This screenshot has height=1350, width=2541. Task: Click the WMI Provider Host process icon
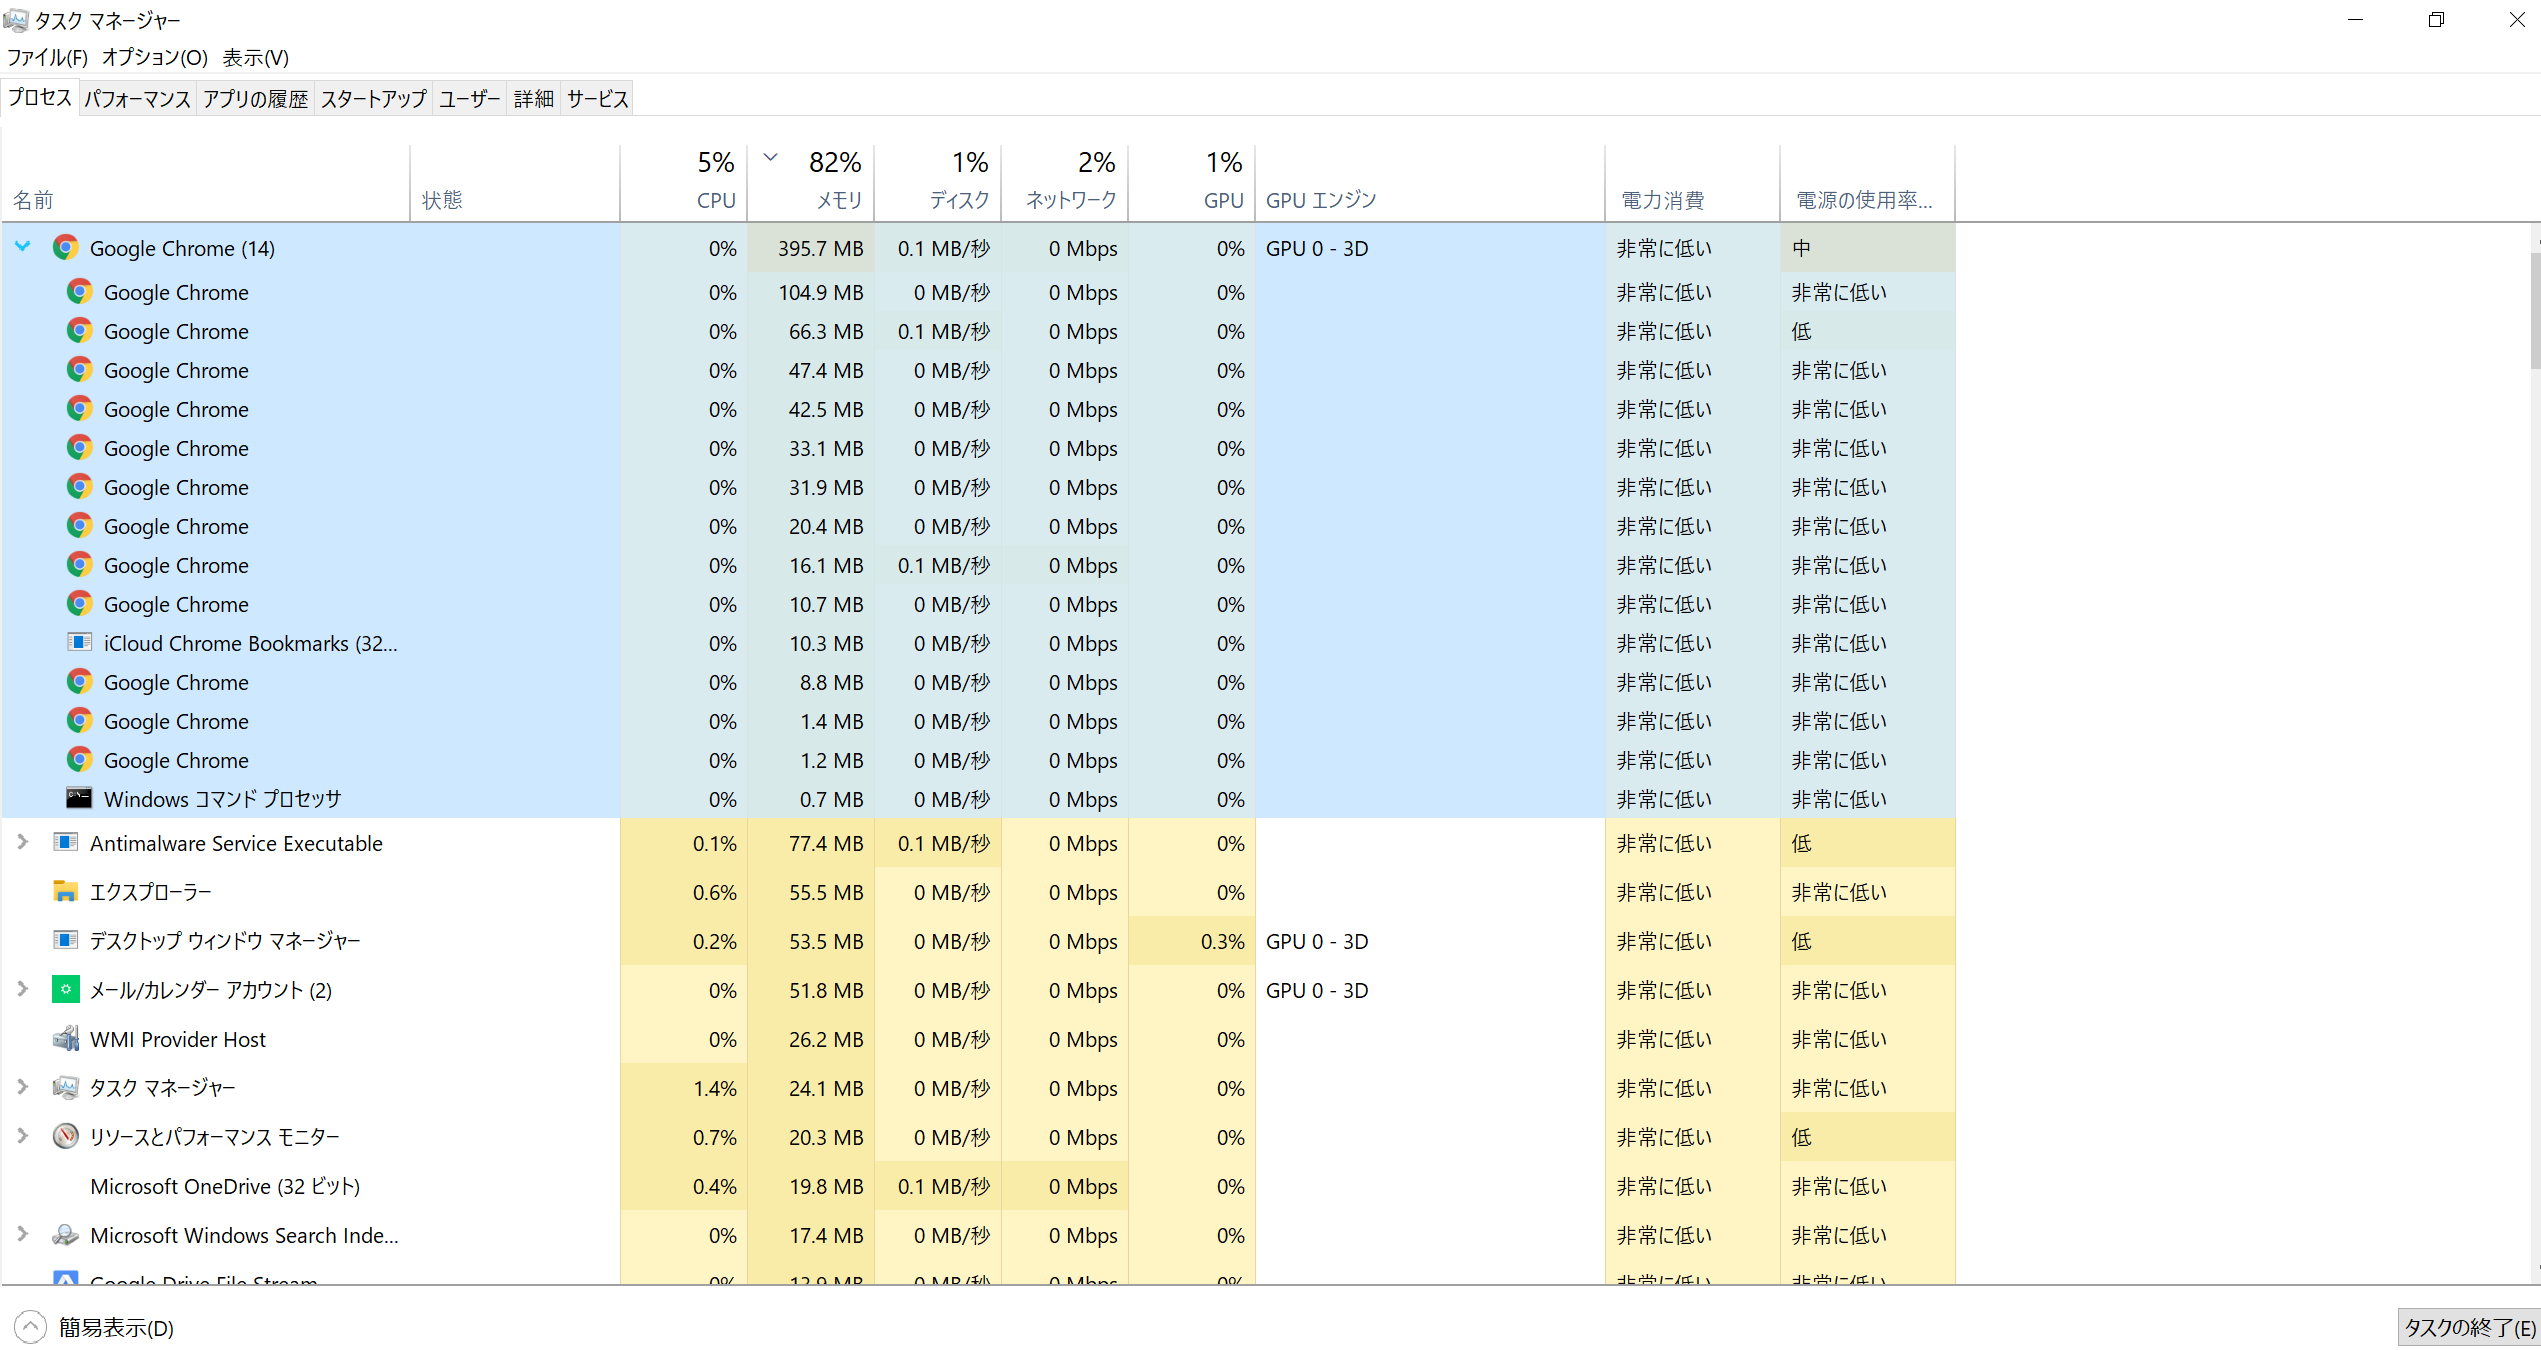tap(67, 1039)
